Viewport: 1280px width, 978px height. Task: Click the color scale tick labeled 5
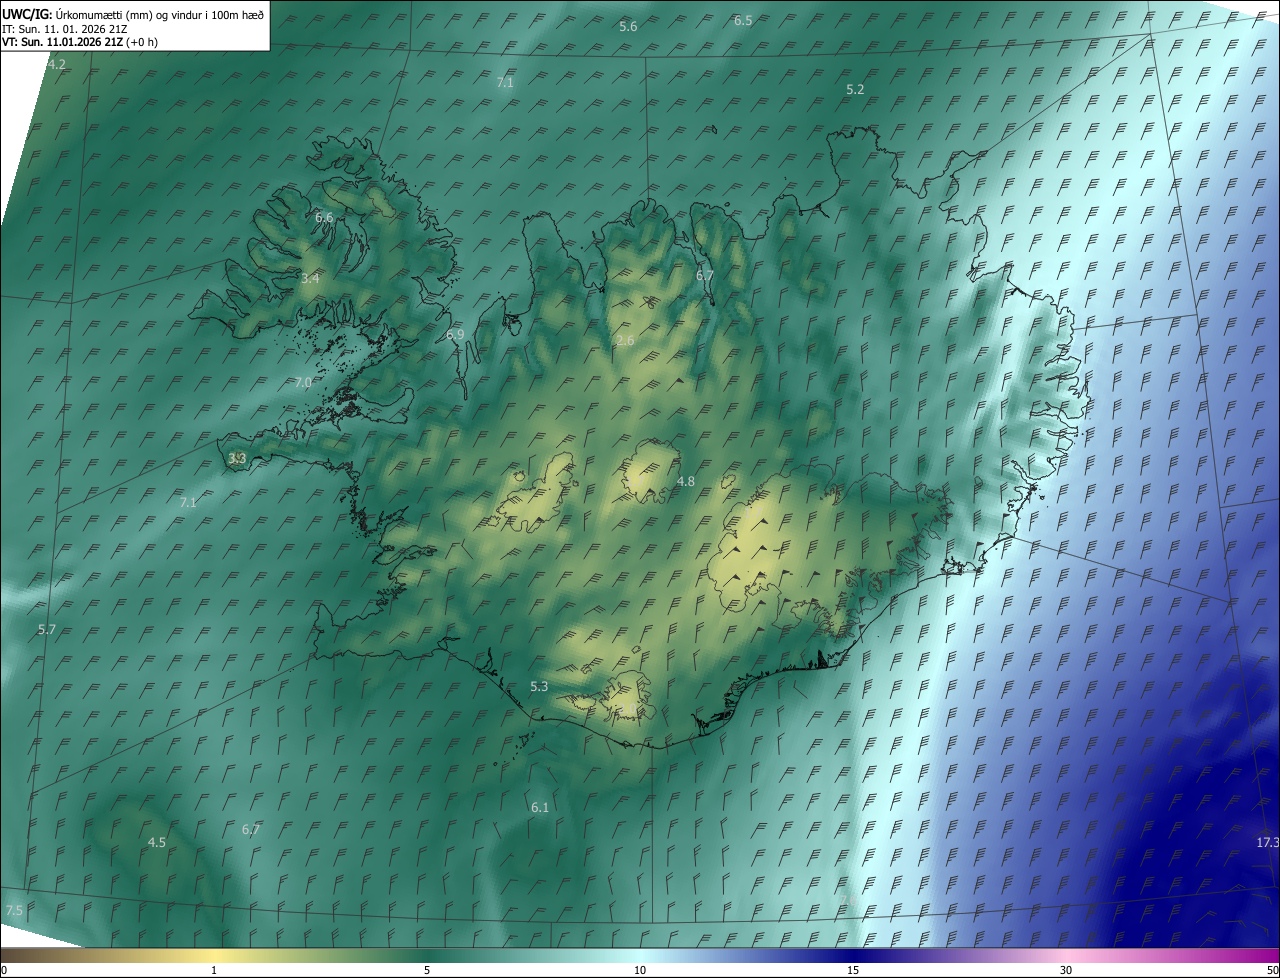click(427, 971)
